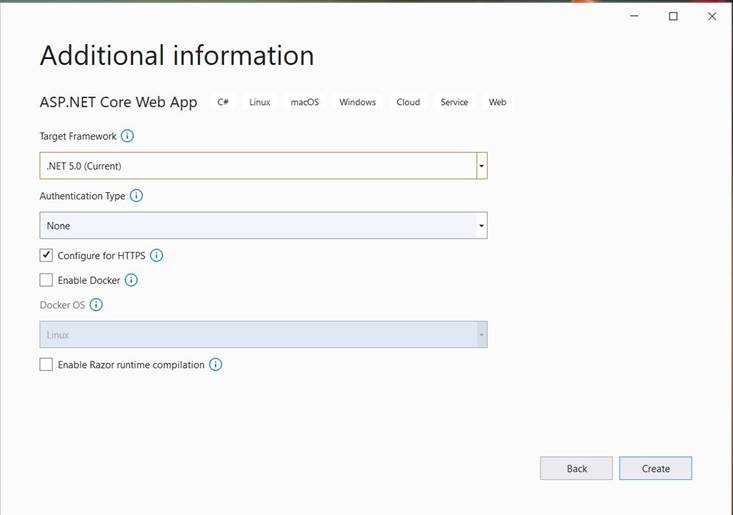Click the Linux tag

pyautogui.click(x=259, y=102)
